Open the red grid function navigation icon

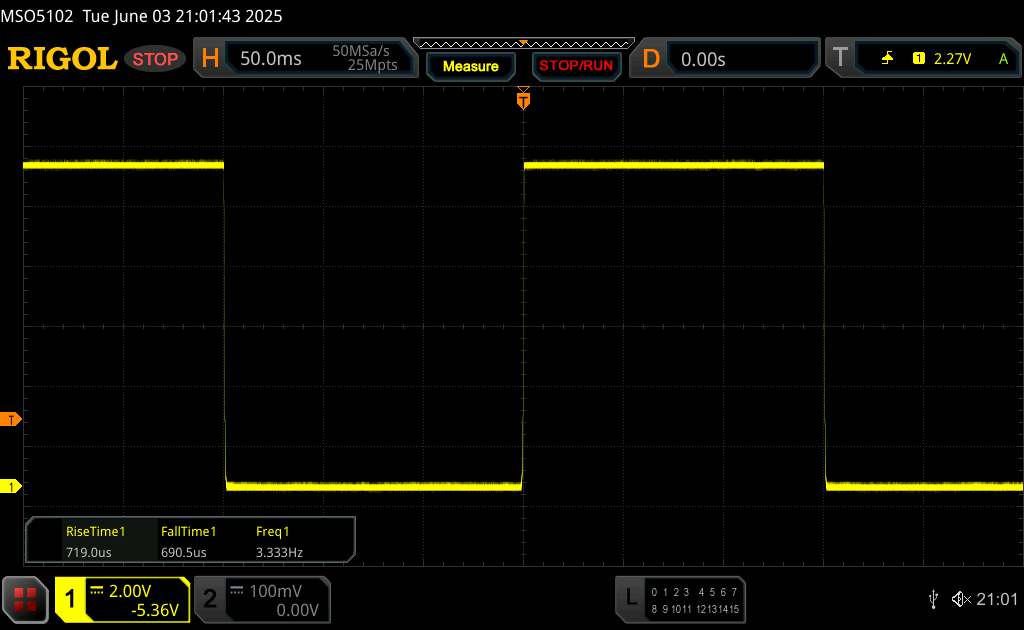(25, 599)
